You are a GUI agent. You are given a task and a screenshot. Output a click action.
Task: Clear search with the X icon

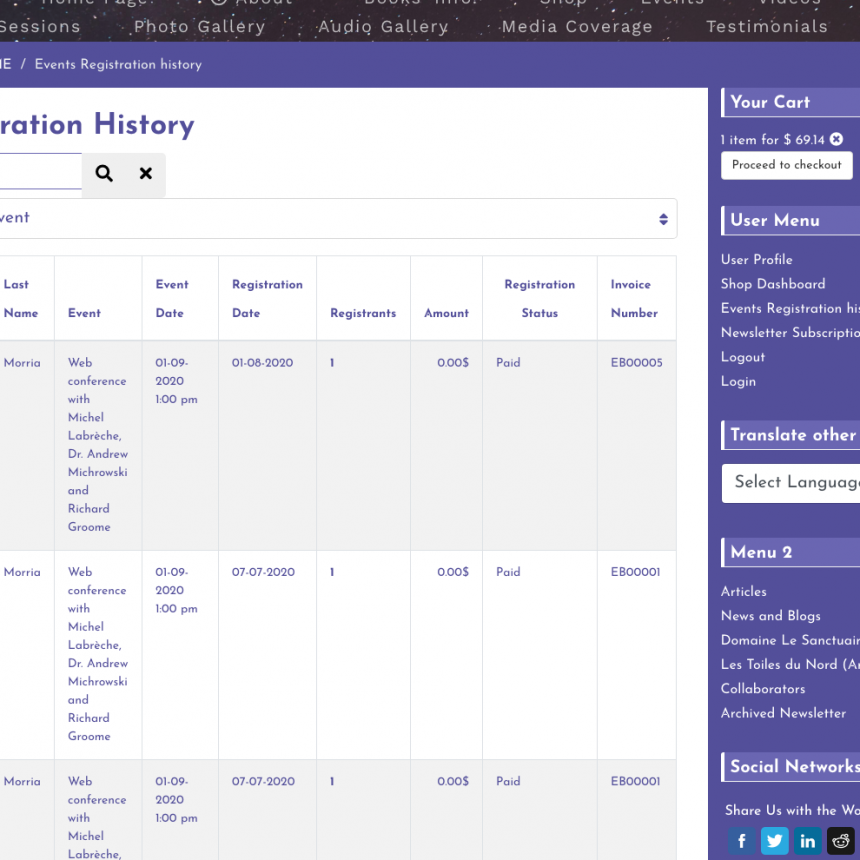(146, 174)
